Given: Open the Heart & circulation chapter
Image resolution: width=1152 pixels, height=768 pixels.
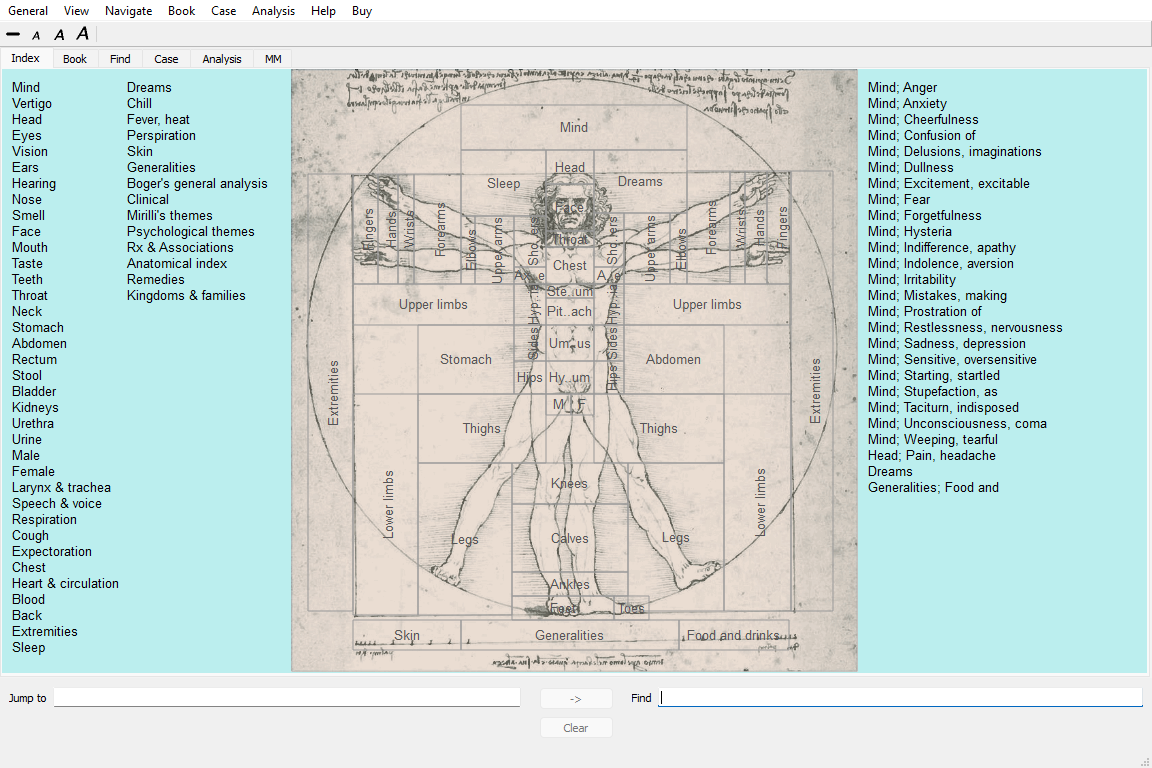Looking at the screenshot, I should coord(65,584).
